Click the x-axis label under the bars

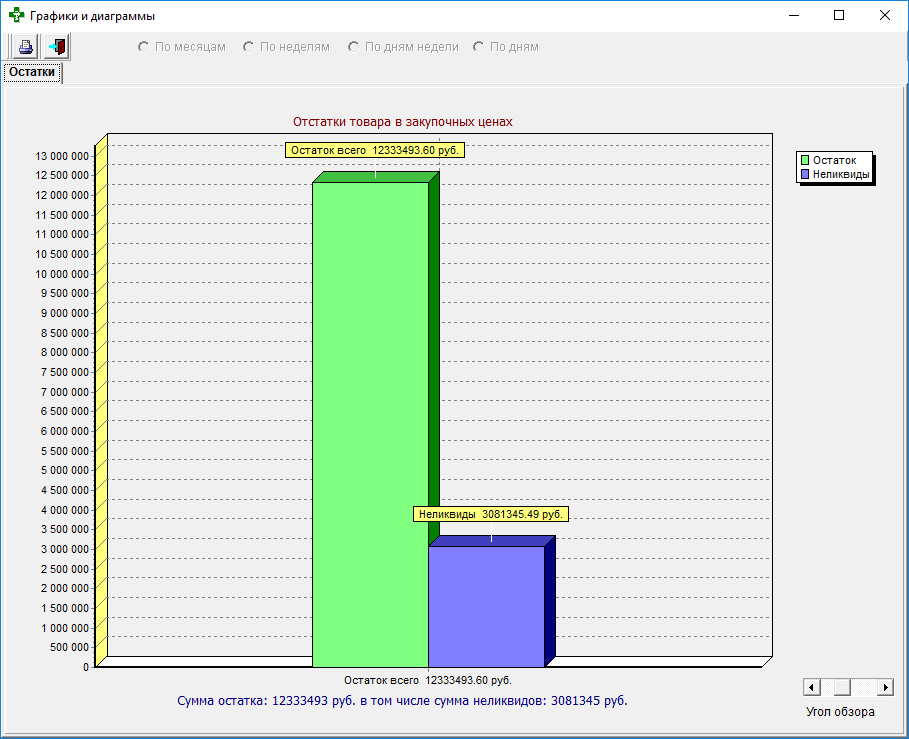[x=428, y=680]
